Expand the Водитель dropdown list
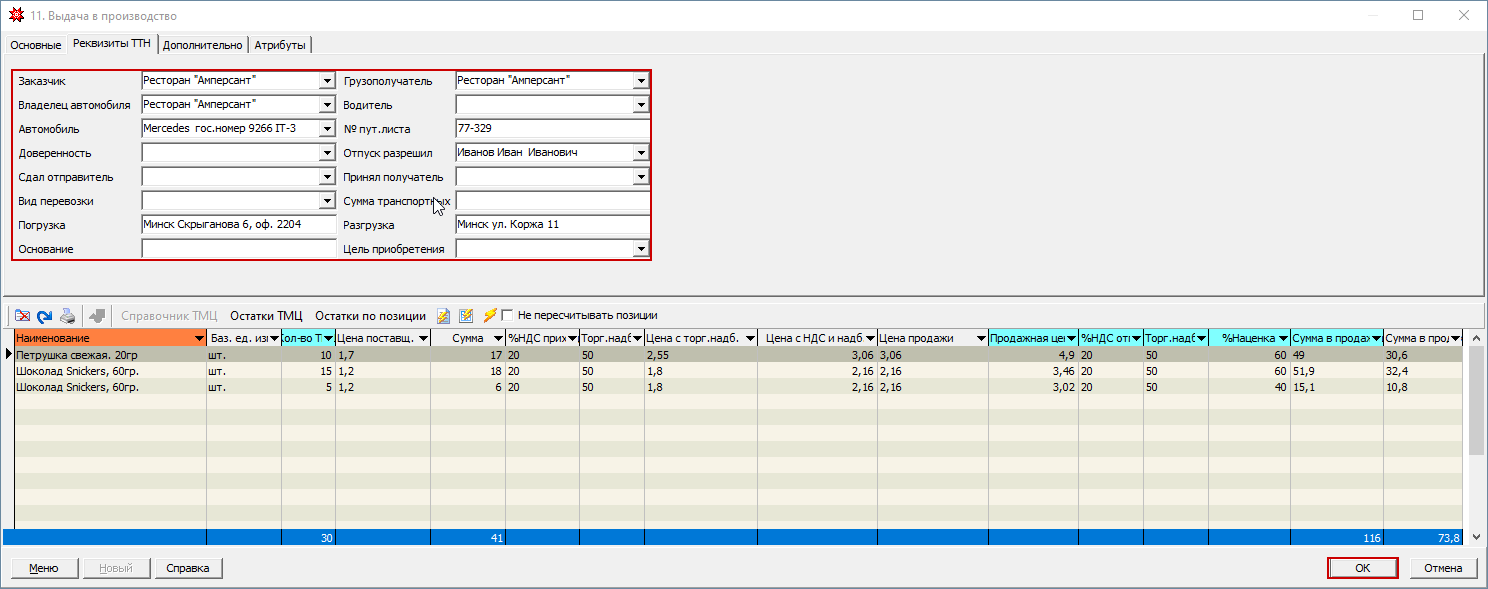The image size is (1488, 589). tap(641, 105)
